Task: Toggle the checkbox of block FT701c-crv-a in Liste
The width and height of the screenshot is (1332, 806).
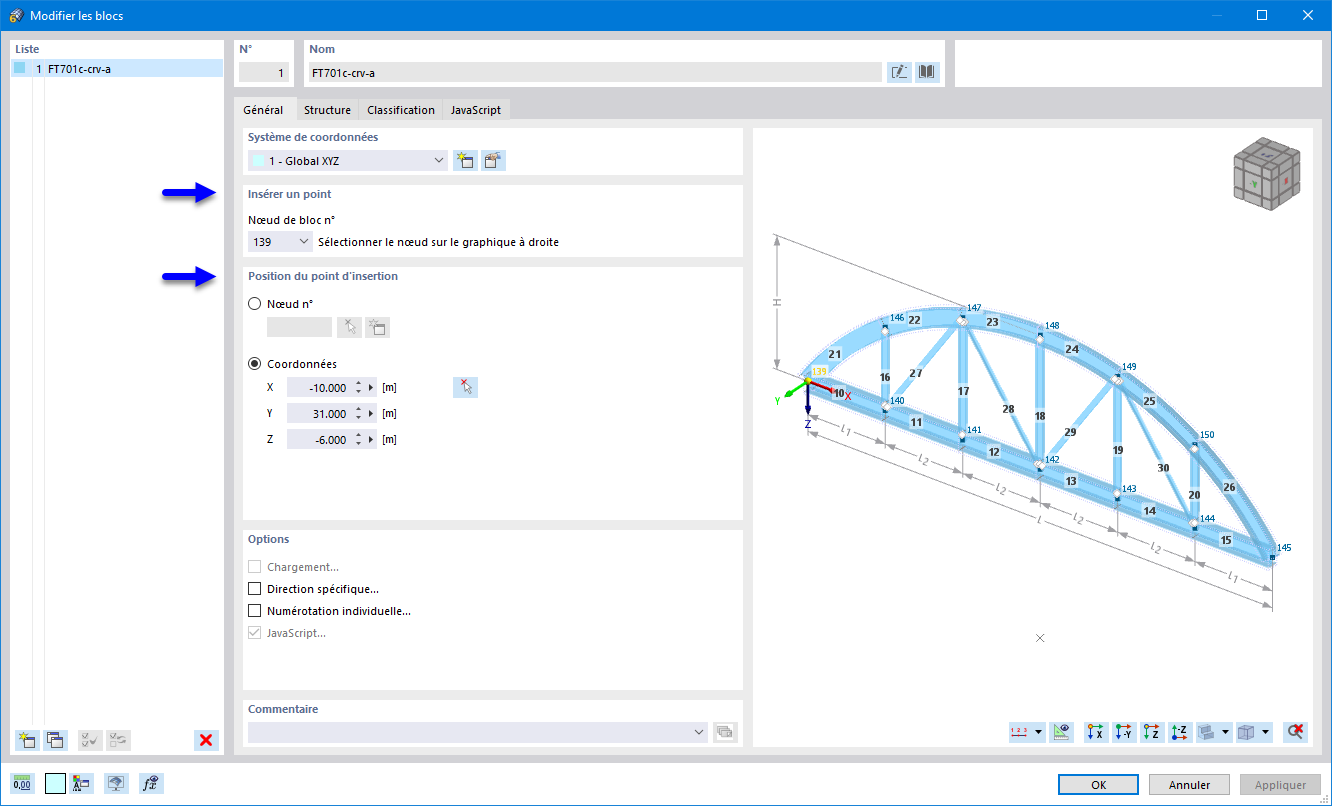Action: pos(20,69)
